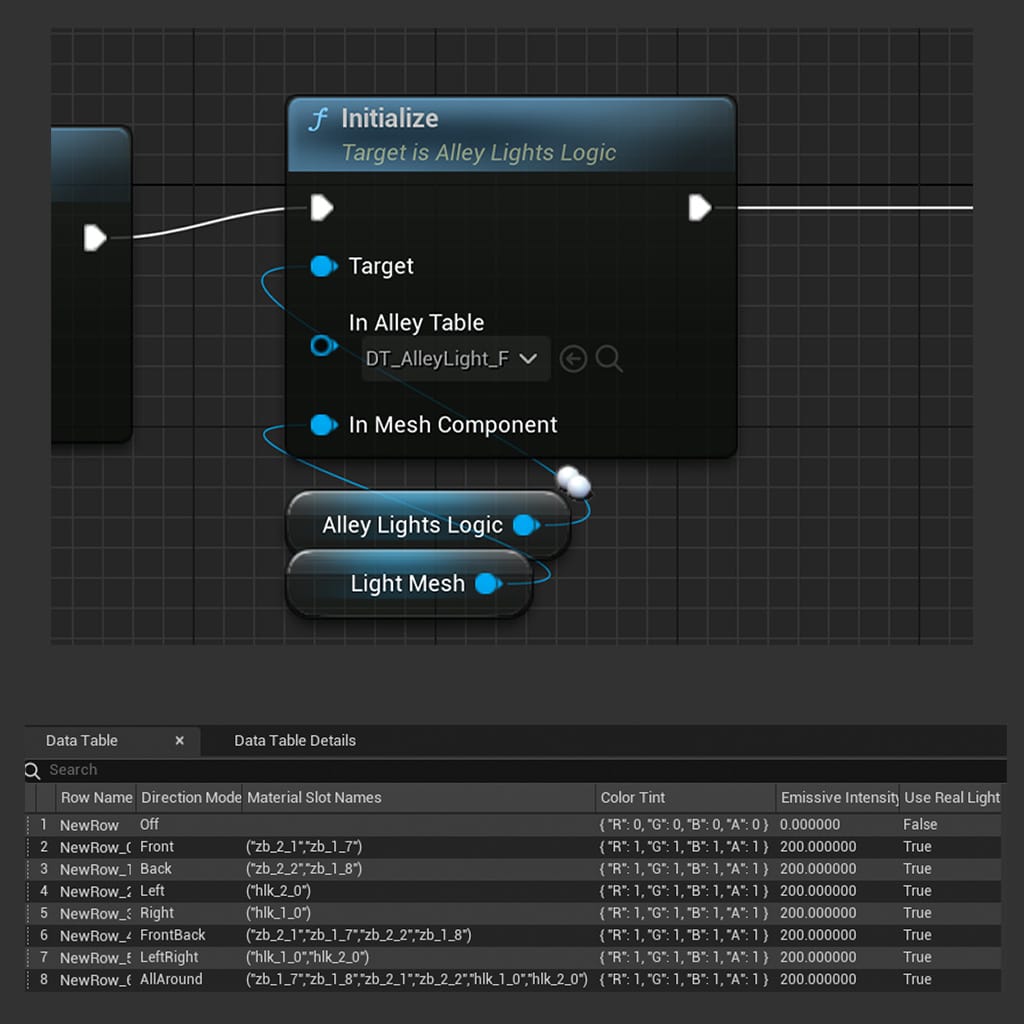Screen dimensions: 1024x1024
Task: Switch to the Data Table Details tab
Action: [x=294, y=740]
